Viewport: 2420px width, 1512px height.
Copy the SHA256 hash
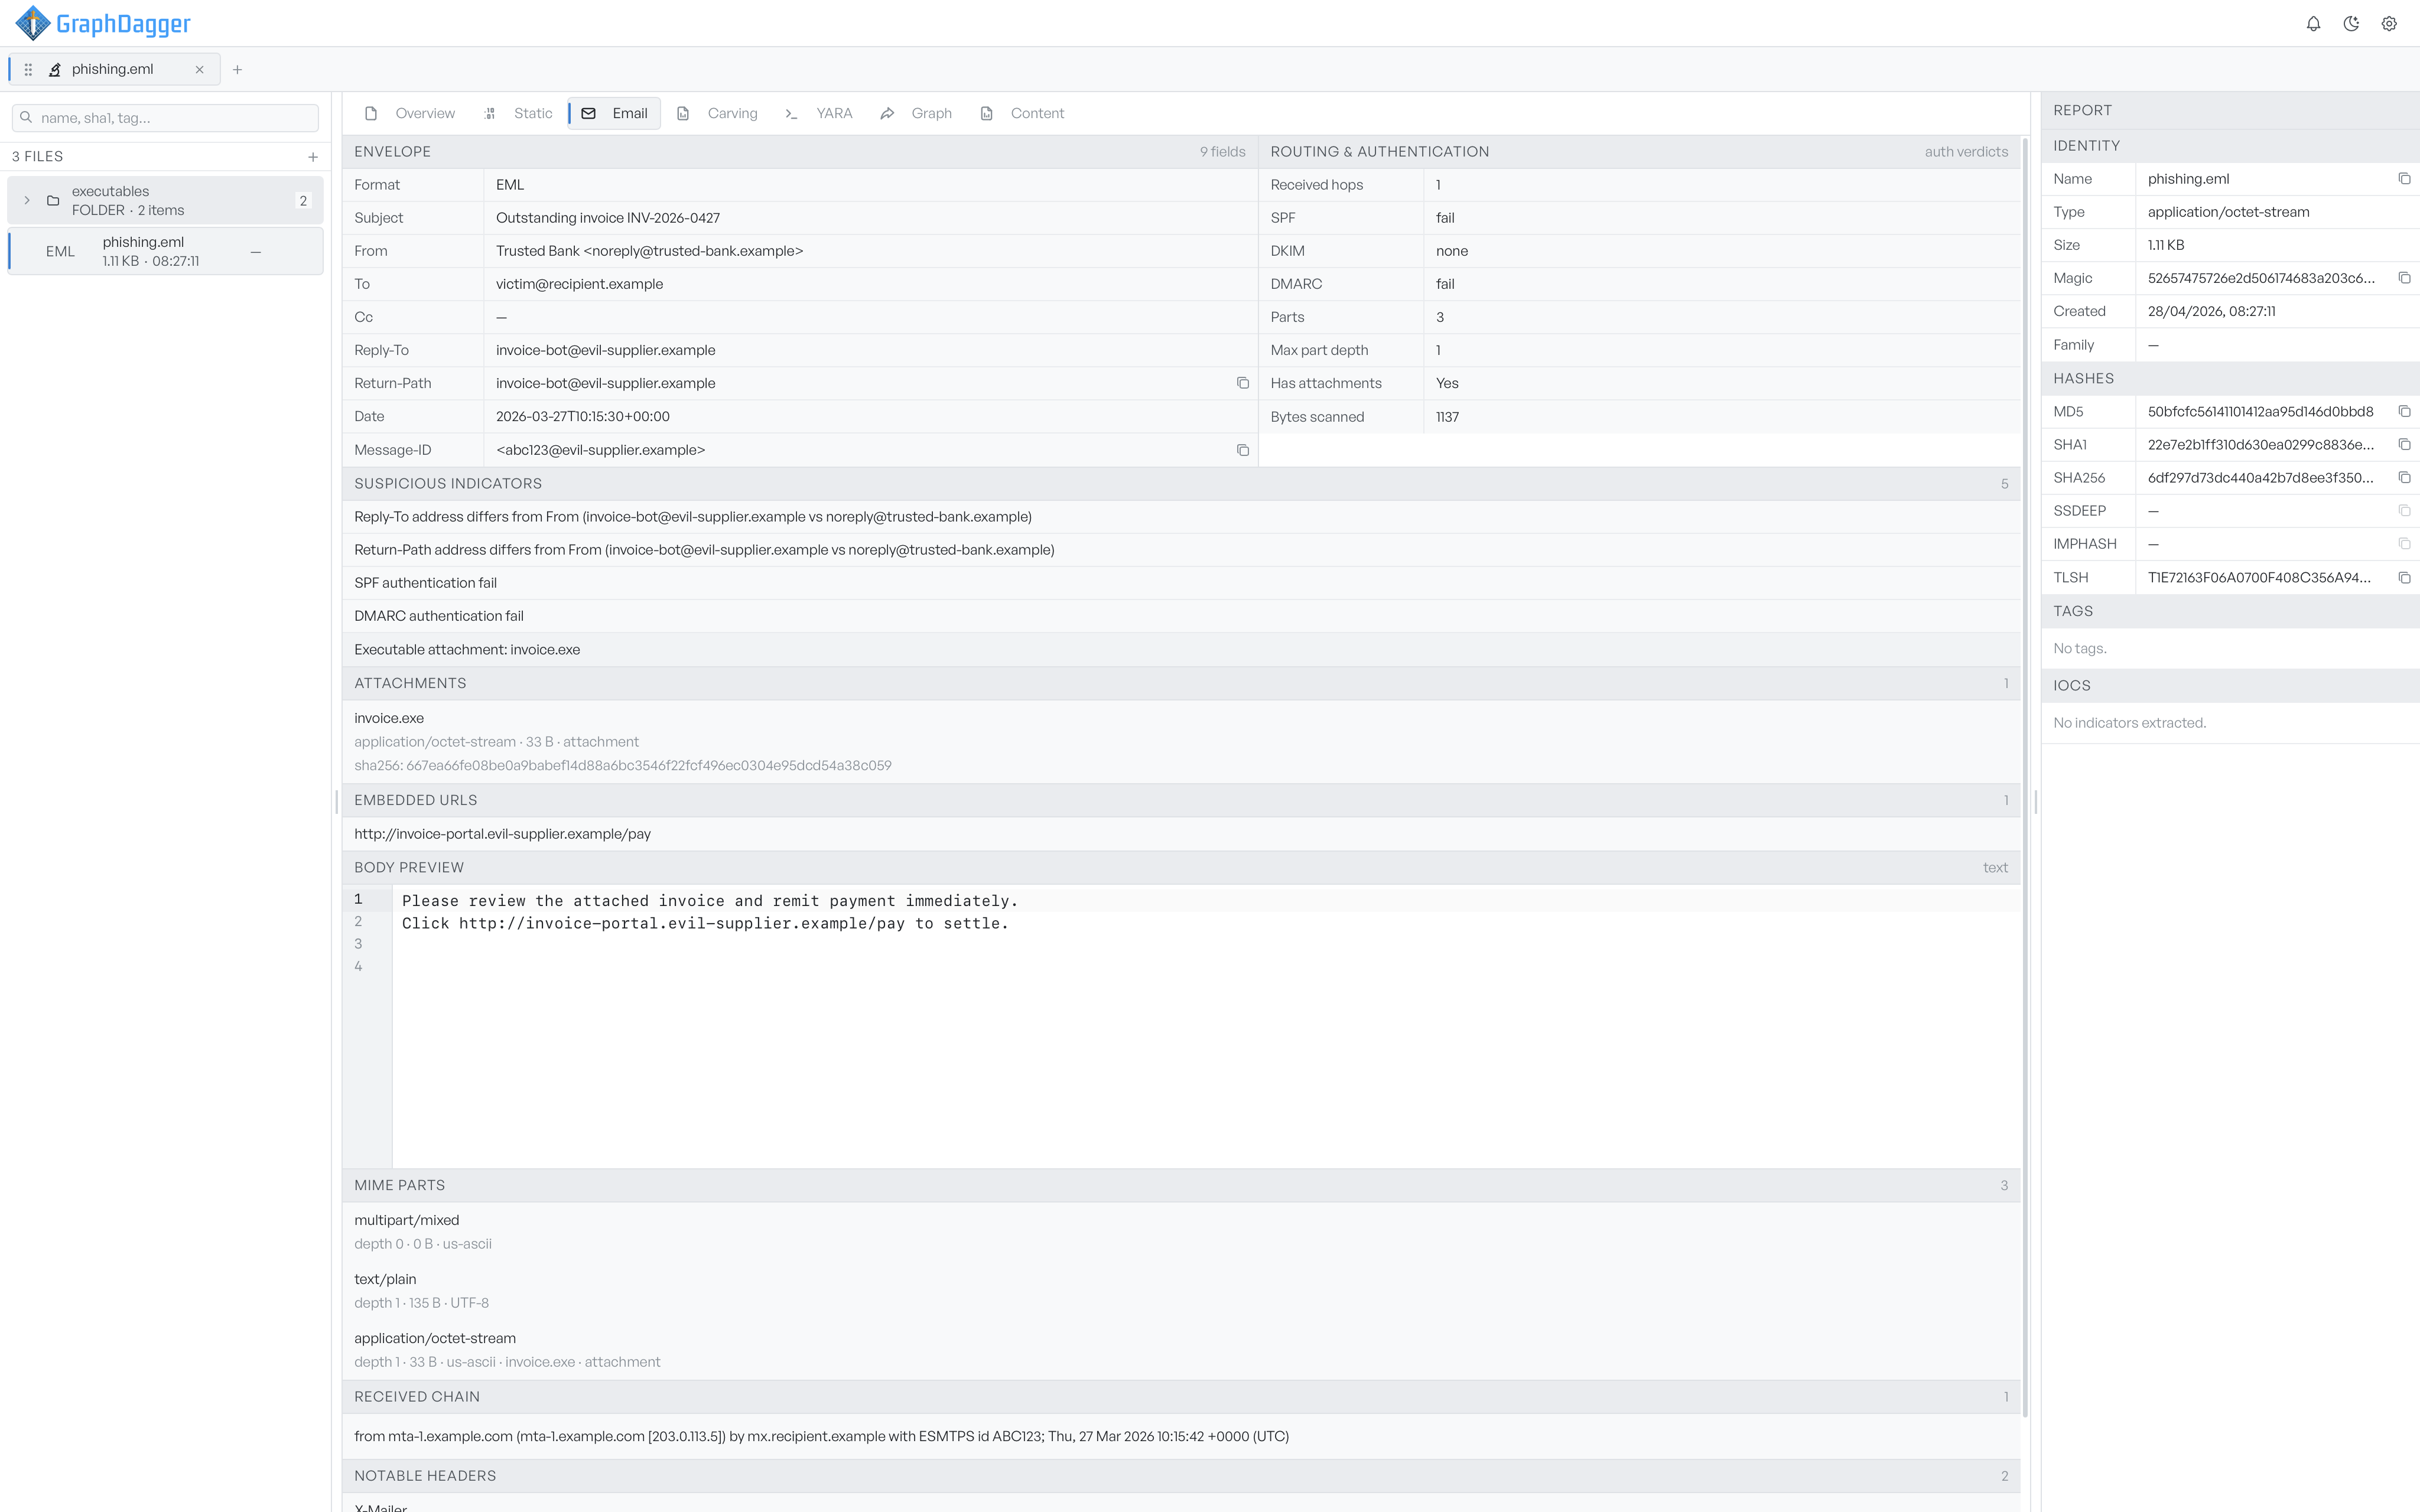(2404, 478)
